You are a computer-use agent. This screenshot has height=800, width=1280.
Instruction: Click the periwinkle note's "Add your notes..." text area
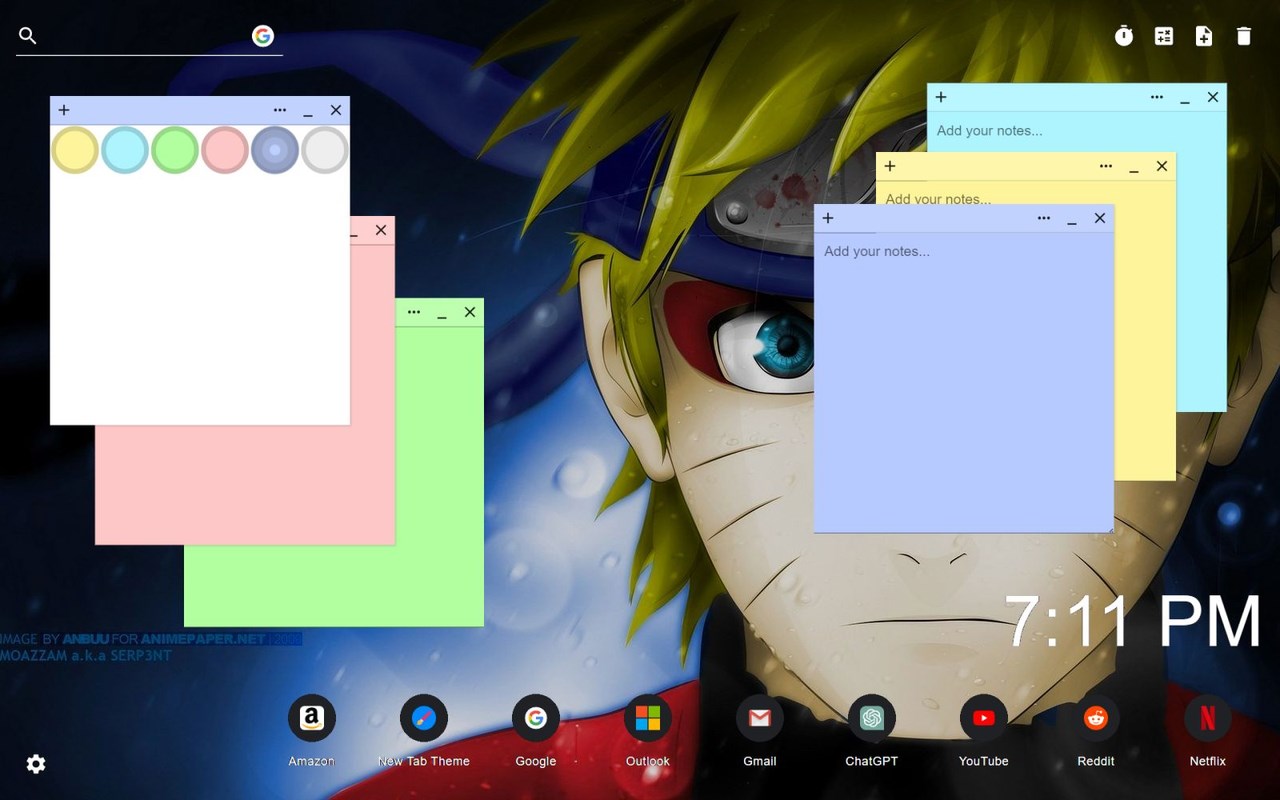point(964,382)
